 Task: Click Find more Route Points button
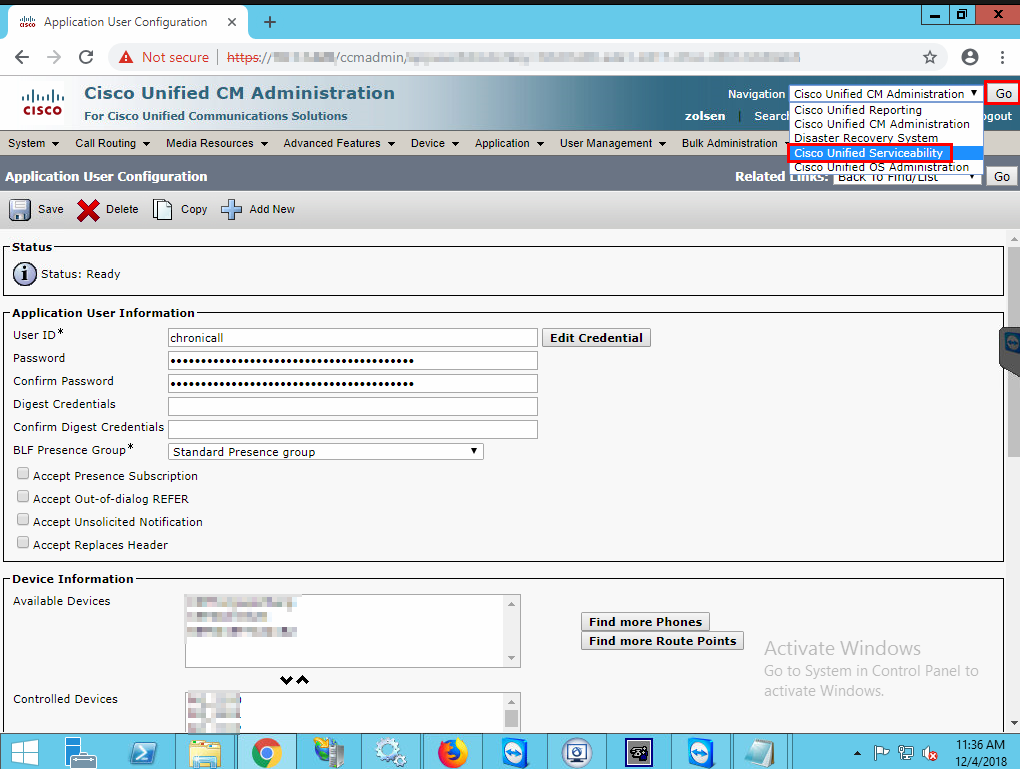[x=662, y=641]
